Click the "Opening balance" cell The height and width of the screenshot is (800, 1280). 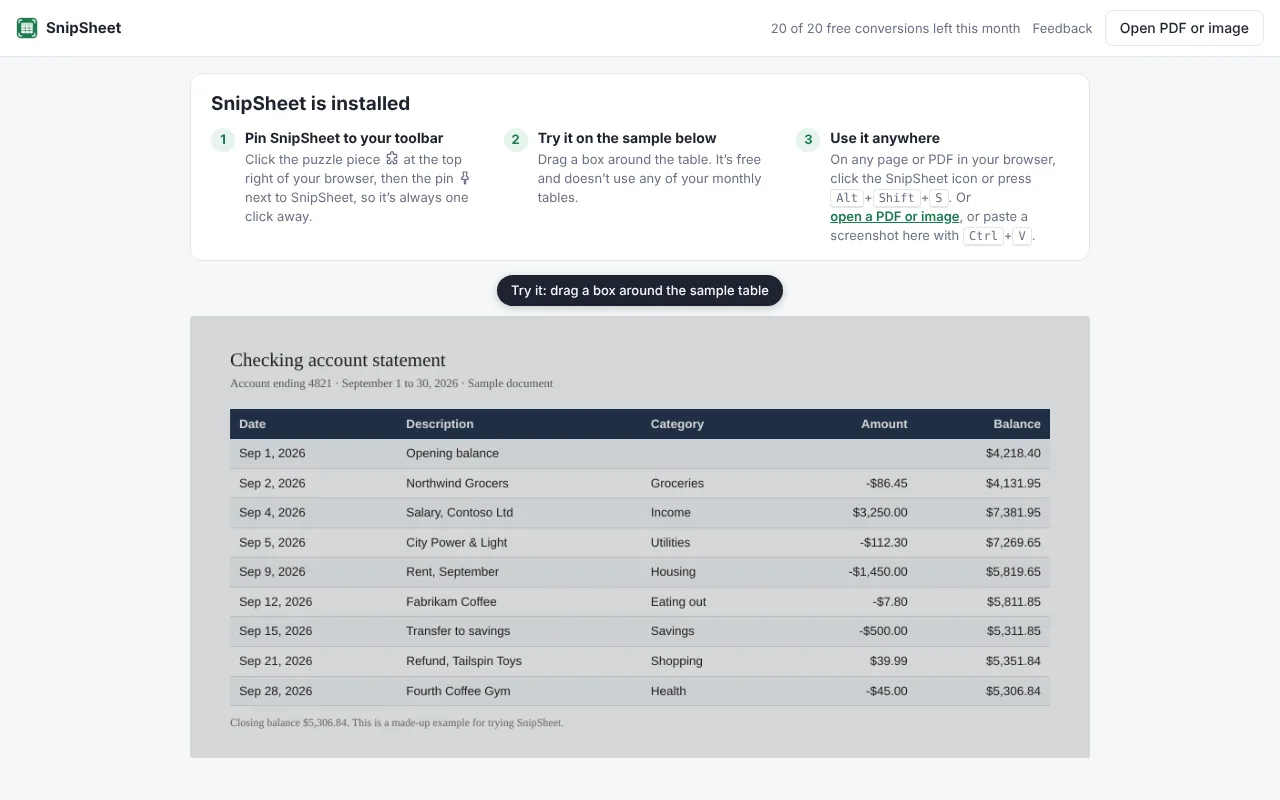coord(452,453)
